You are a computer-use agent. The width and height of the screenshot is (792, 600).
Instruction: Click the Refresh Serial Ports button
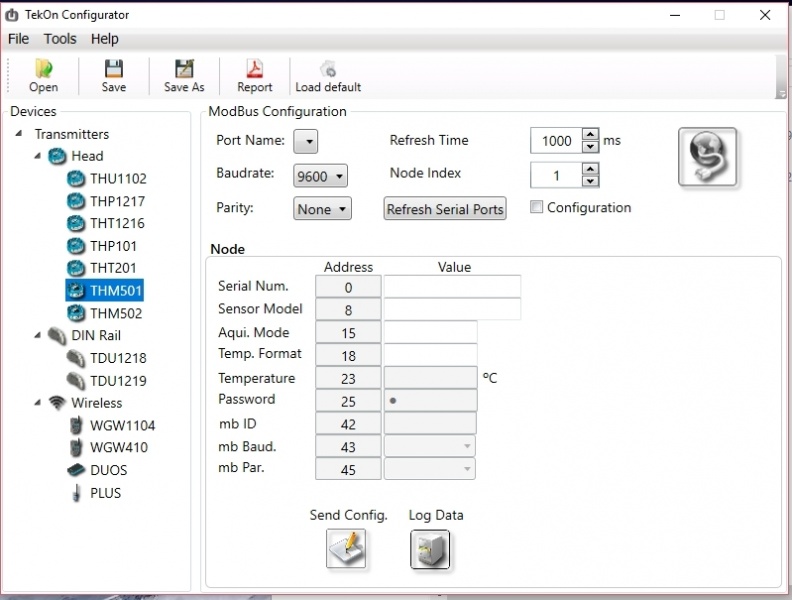(445, 209)
